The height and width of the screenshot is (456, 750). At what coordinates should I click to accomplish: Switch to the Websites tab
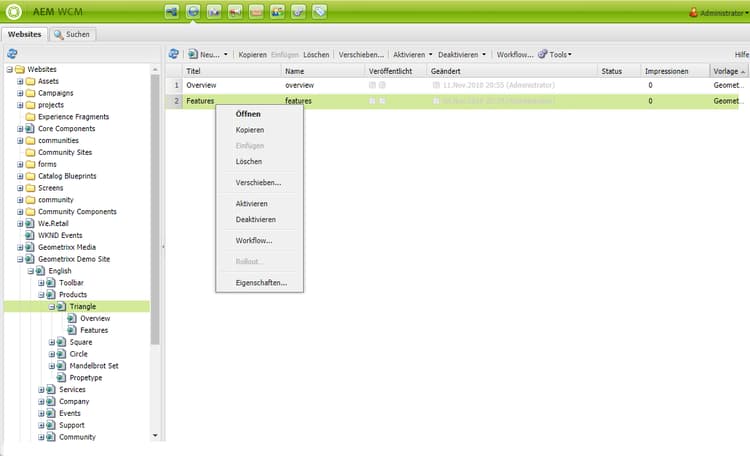24,34
